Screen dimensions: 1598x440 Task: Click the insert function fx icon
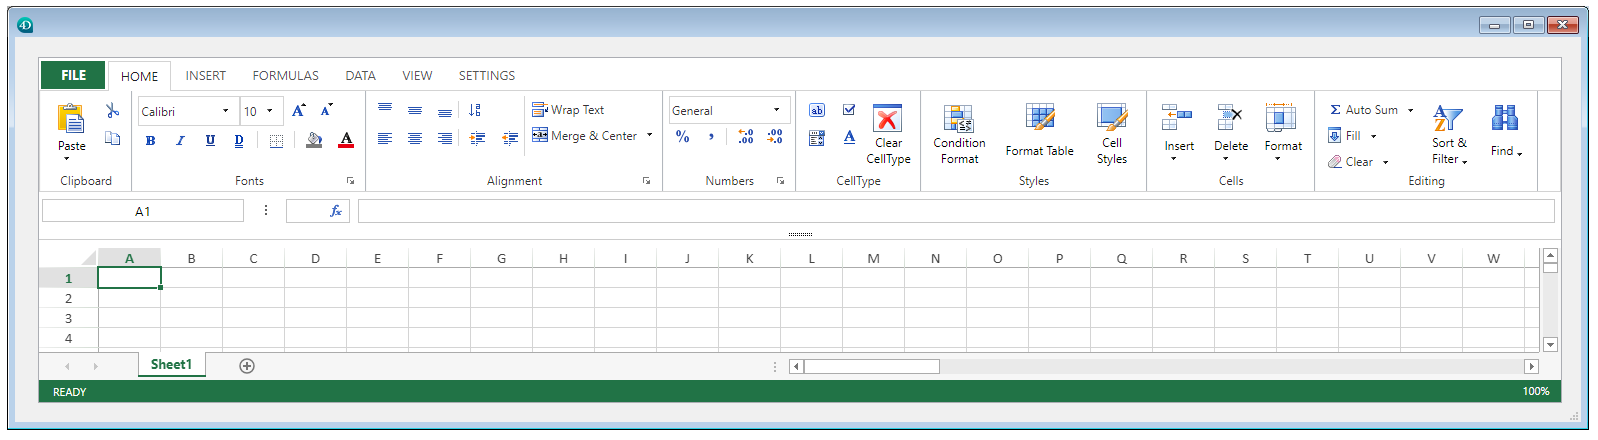(335, 211)
